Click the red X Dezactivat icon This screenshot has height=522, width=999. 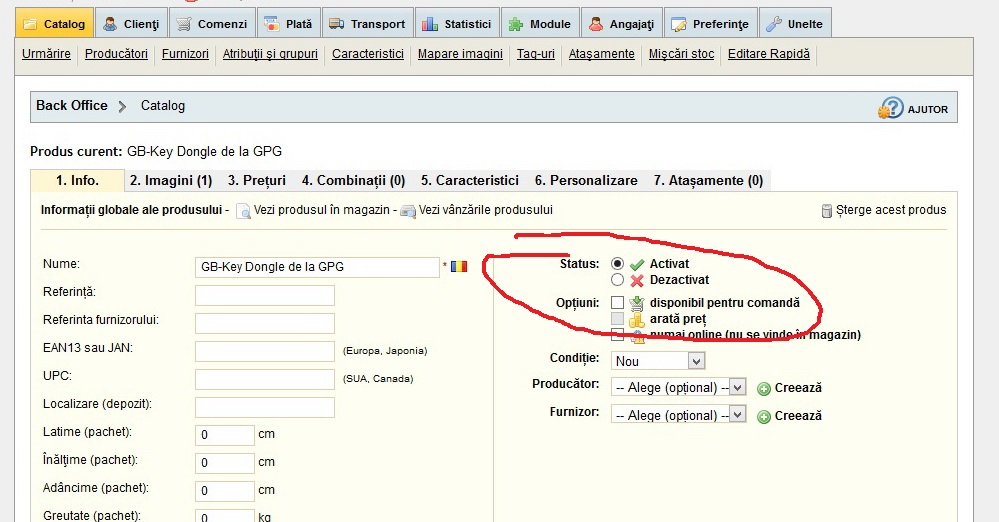[636, 280]
